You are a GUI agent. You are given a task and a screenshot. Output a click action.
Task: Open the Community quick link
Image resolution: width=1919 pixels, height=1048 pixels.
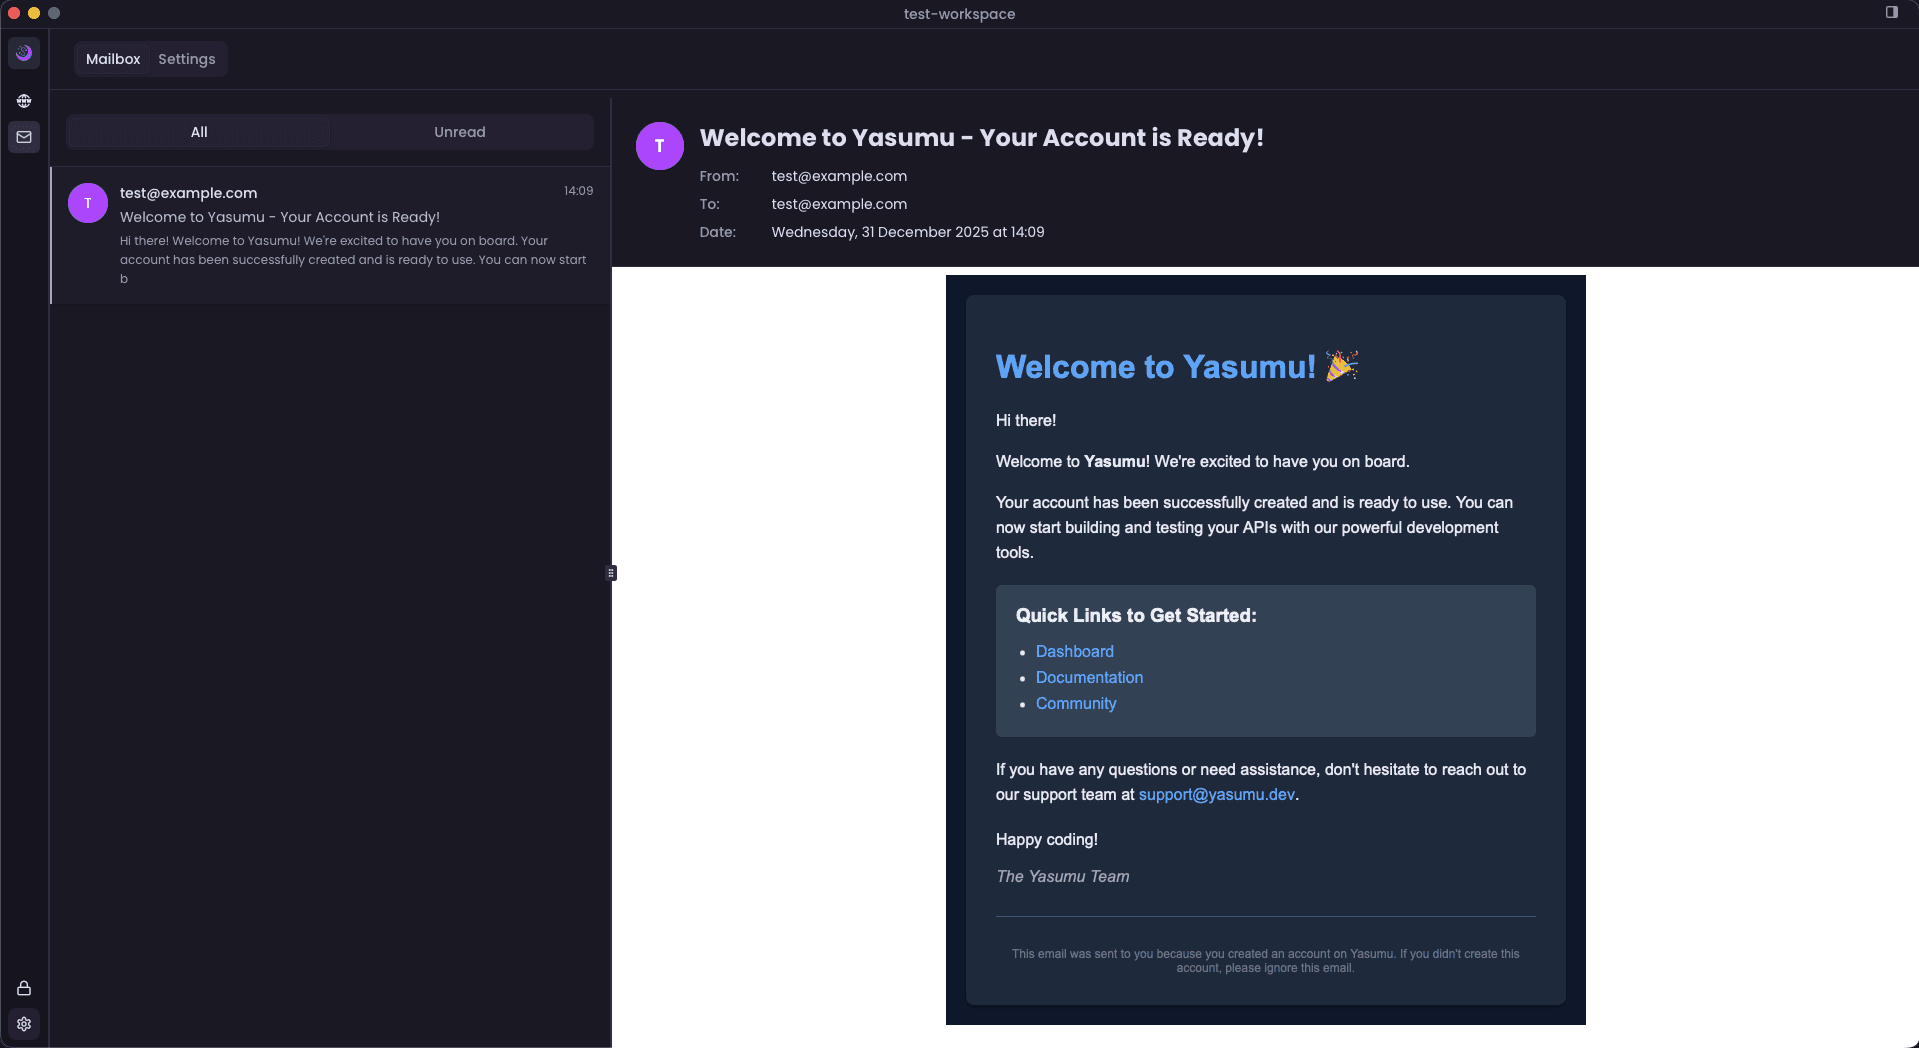[1076, 703]
